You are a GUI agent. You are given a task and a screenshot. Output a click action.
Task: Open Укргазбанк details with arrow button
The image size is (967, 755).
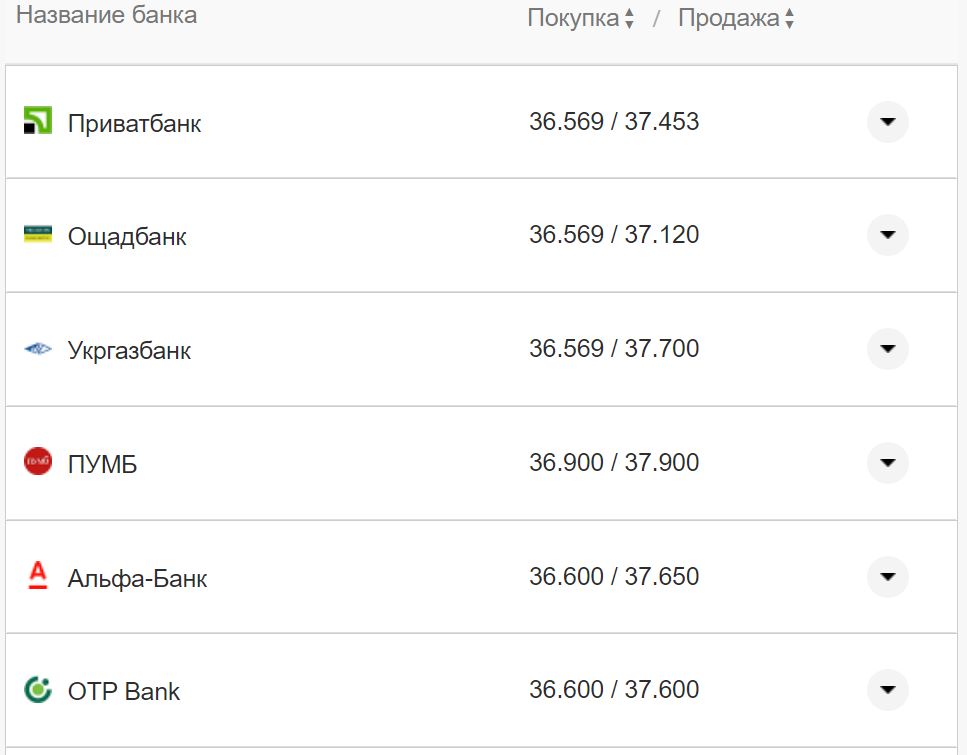click(887, 349)
